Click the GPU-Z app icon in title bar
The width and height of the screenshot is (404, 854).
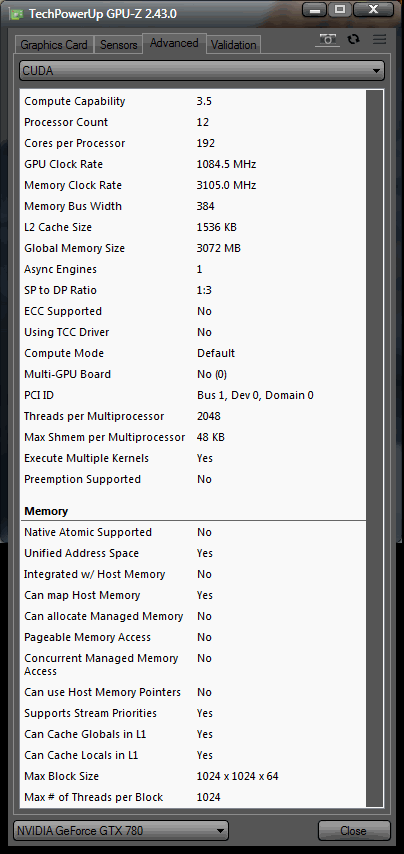(17, 14)
